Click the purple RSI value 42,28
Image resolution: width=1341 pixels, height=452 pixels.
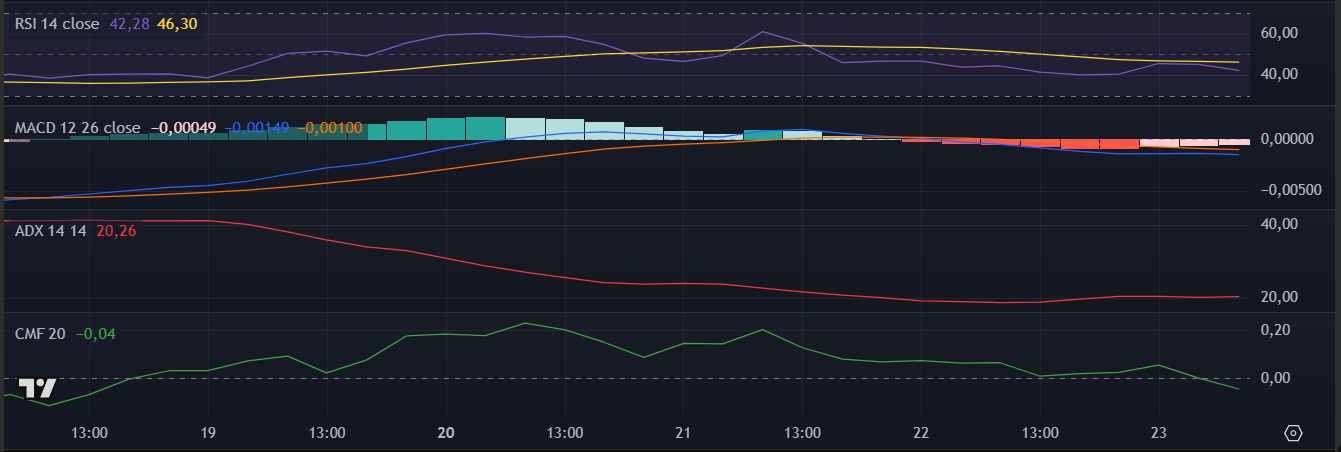point(128,24)
